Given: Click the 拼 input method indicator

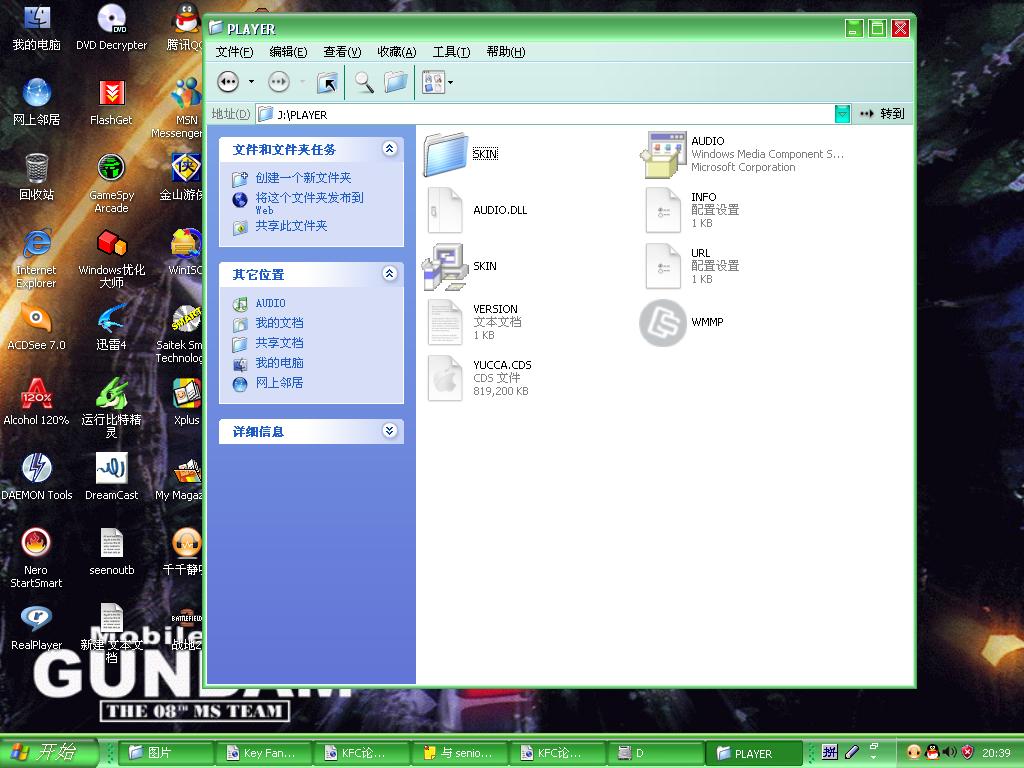Looking at the screenshot, I should (x=829, y=752).
